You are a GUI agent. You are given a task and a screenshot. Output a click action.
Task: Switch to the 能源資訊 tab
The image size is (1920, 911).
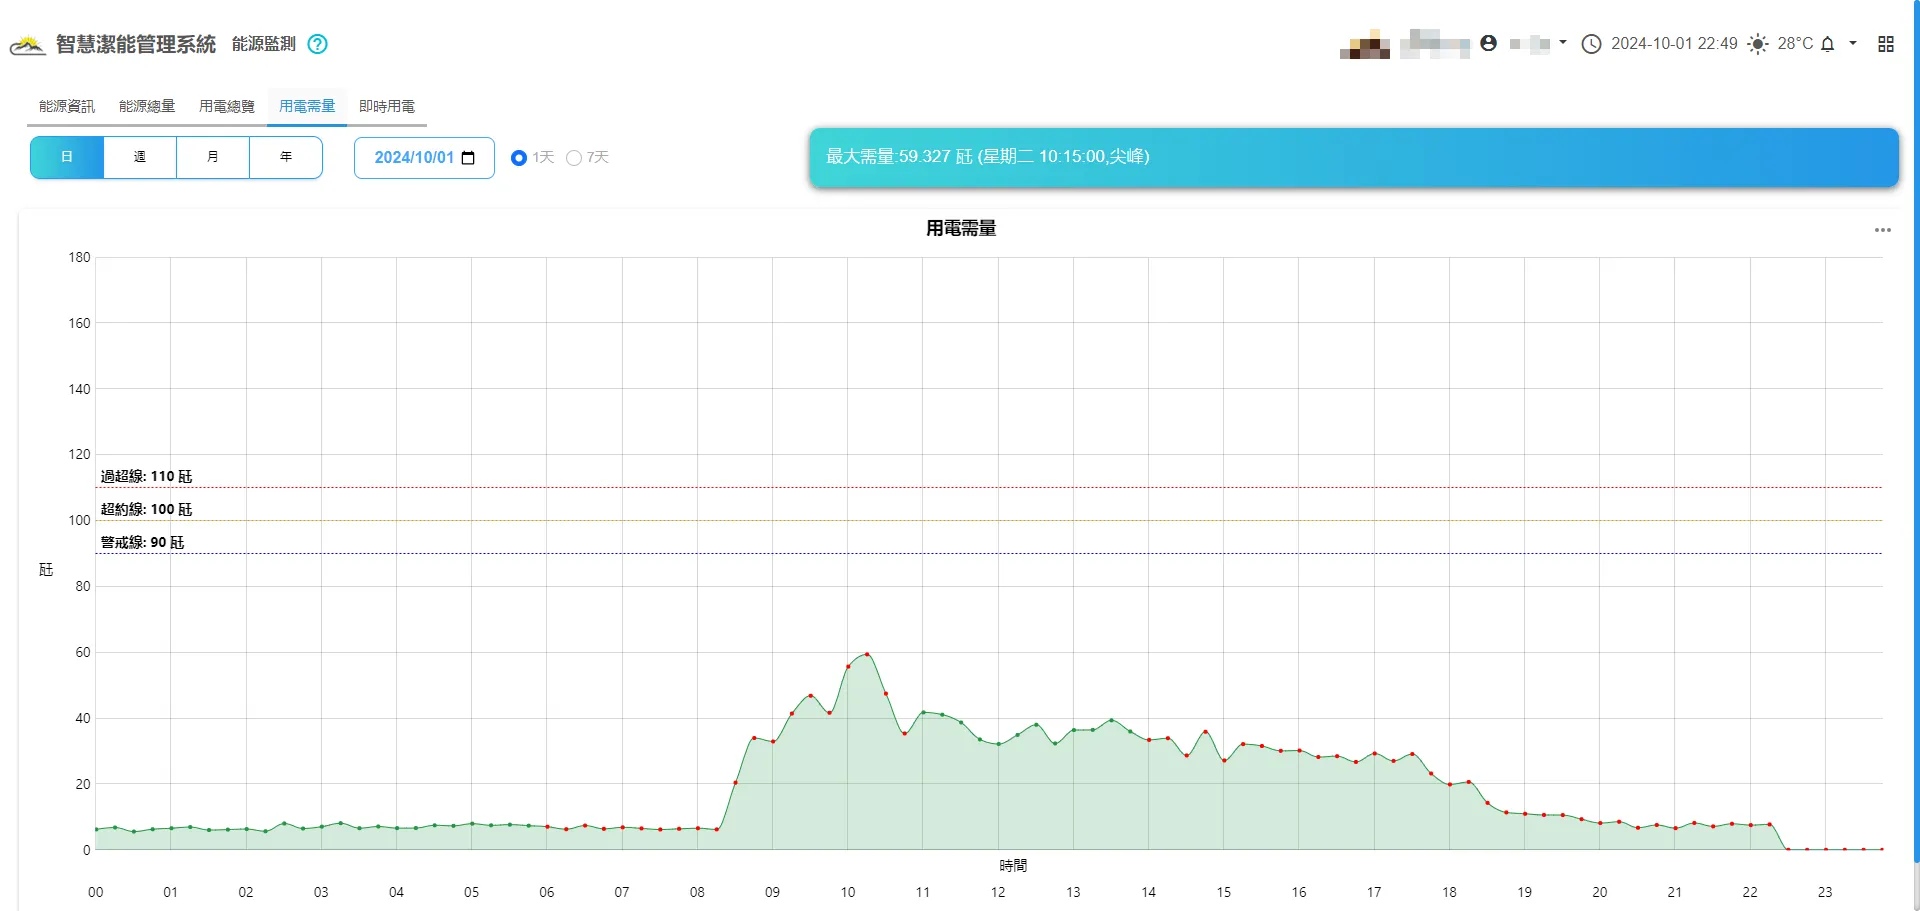point(67,106)
